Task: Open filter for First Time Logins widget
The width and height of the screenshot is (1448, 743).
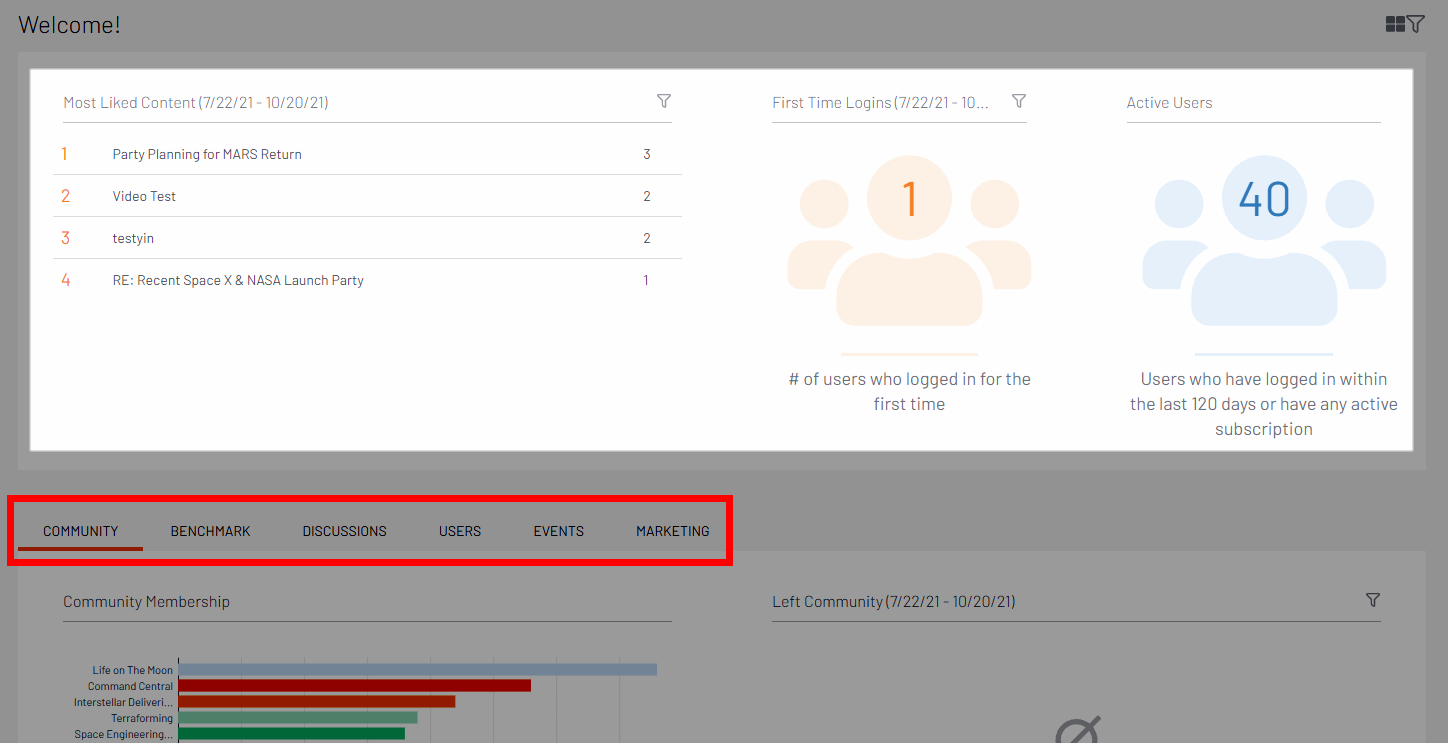Action: pos(1019,101)
